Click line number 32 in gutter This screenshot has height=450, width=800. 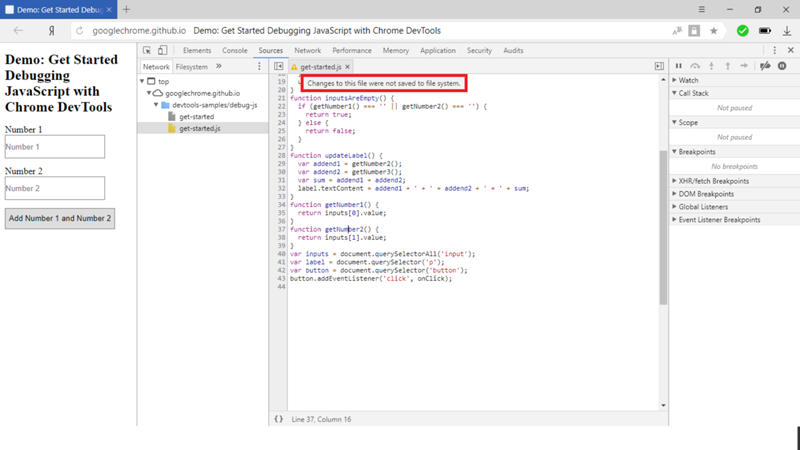point(282,188)
